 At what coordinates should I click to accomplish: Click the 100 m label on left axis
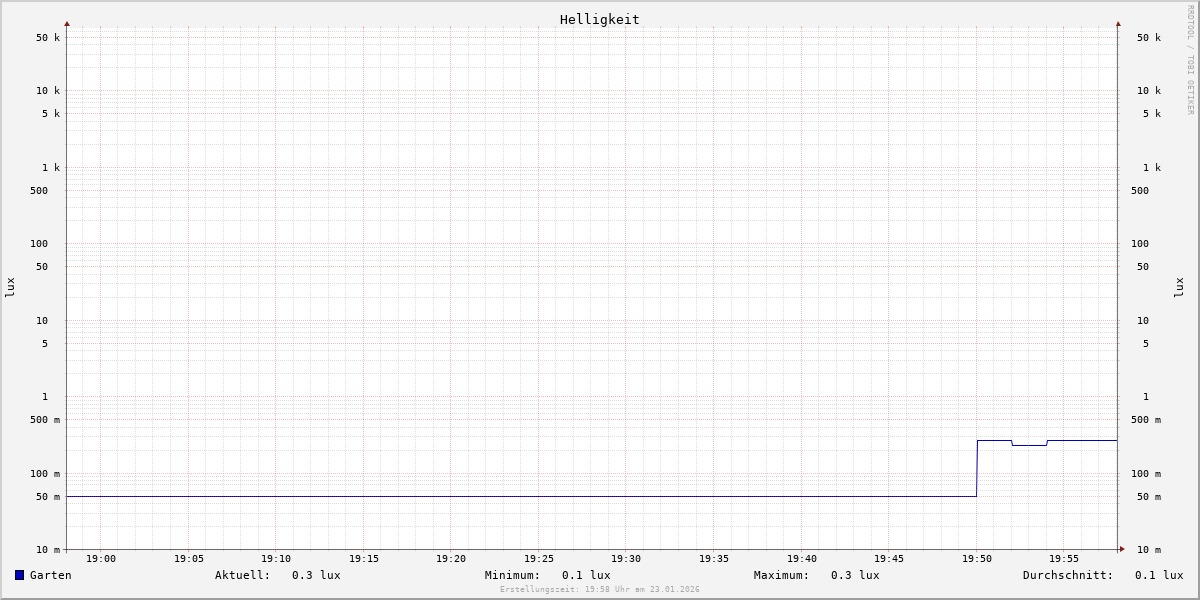click(x=45, y=474)
